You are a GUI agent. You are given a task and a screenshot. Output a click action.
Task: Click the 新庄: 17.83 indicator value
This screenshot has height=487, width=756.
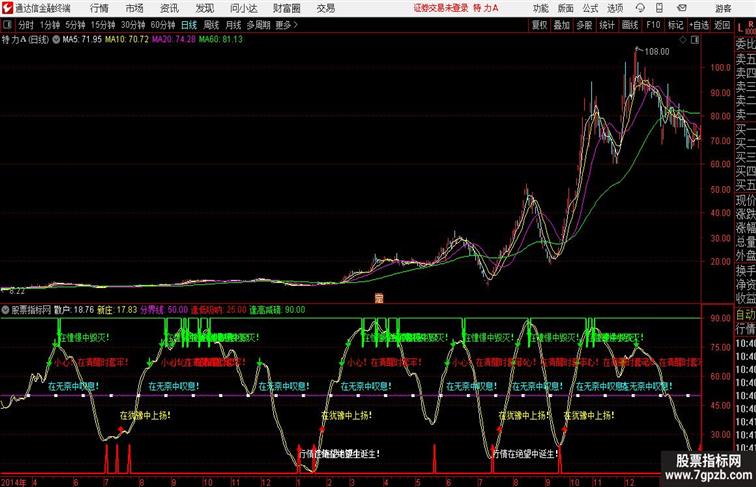pyautogui.click(x=117, y=310)
